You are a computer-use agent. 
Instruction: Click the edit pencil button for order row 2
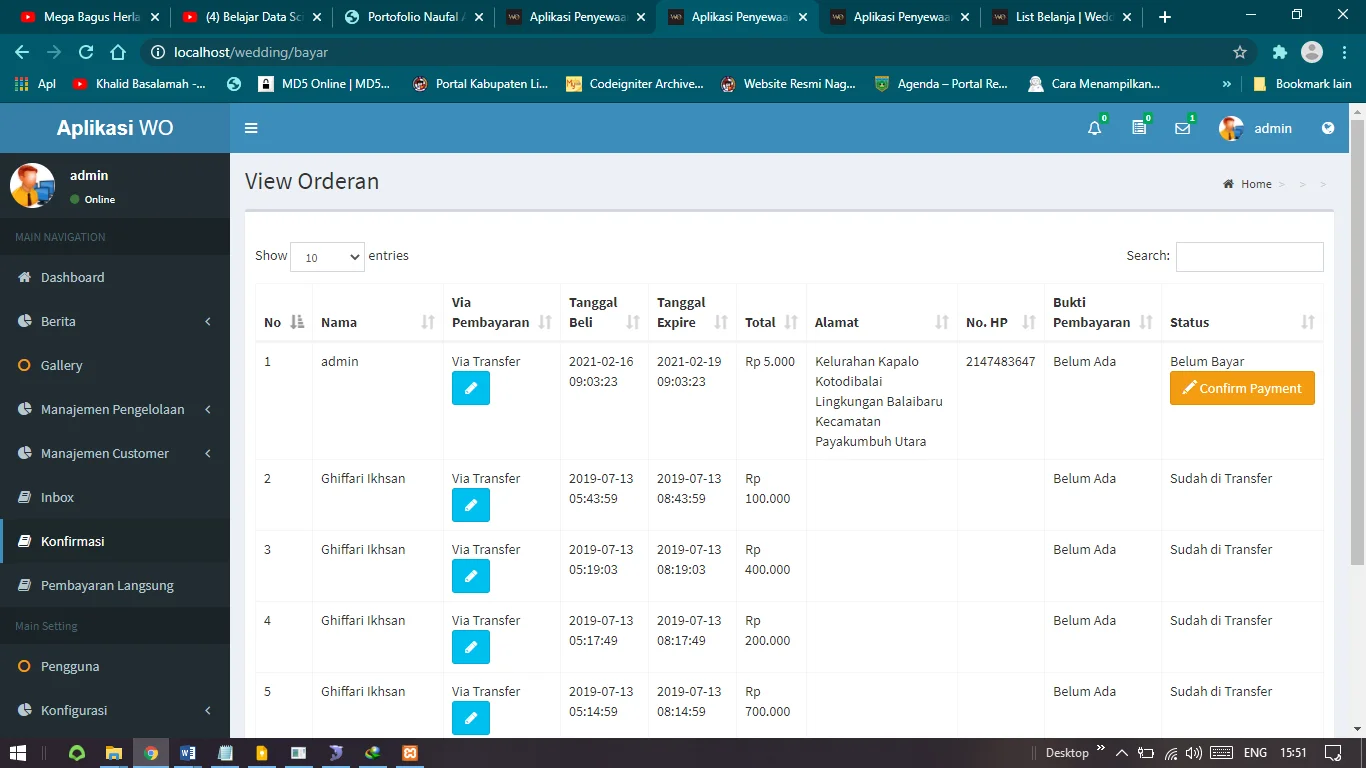tap(471, 505)
